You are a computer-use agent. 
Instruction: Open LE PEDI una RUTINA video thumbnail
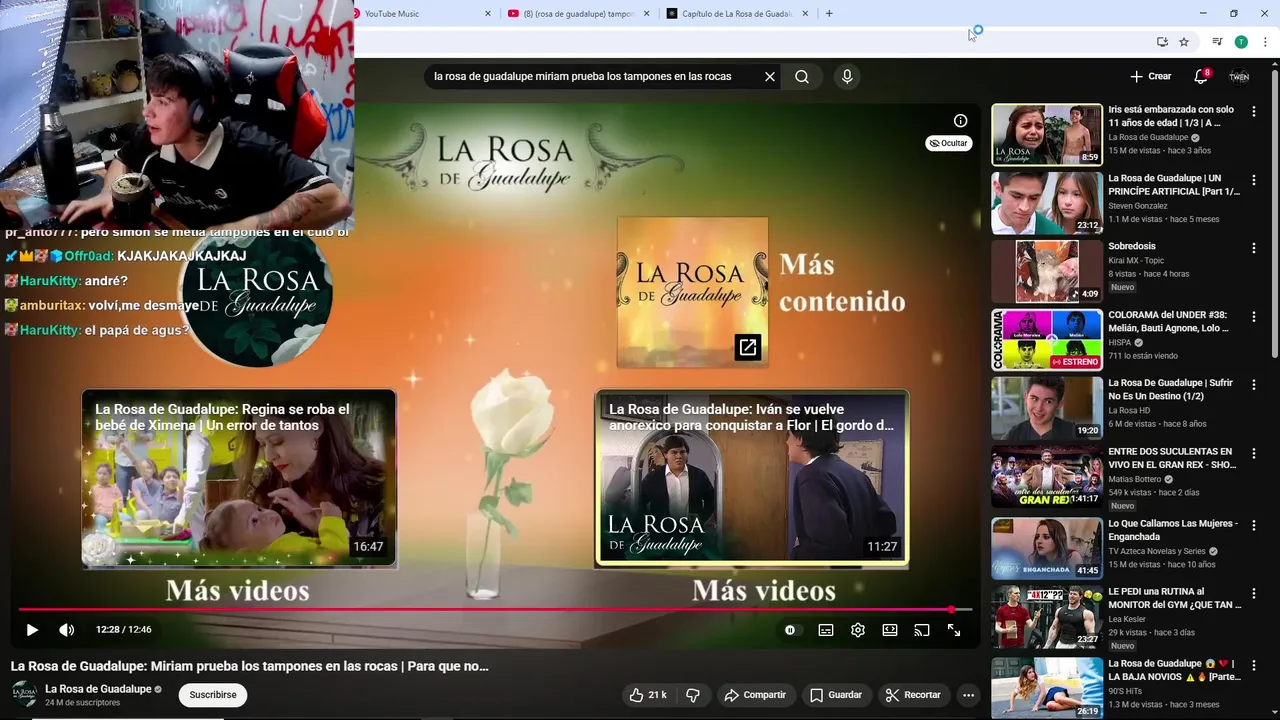pos(1047,616)
